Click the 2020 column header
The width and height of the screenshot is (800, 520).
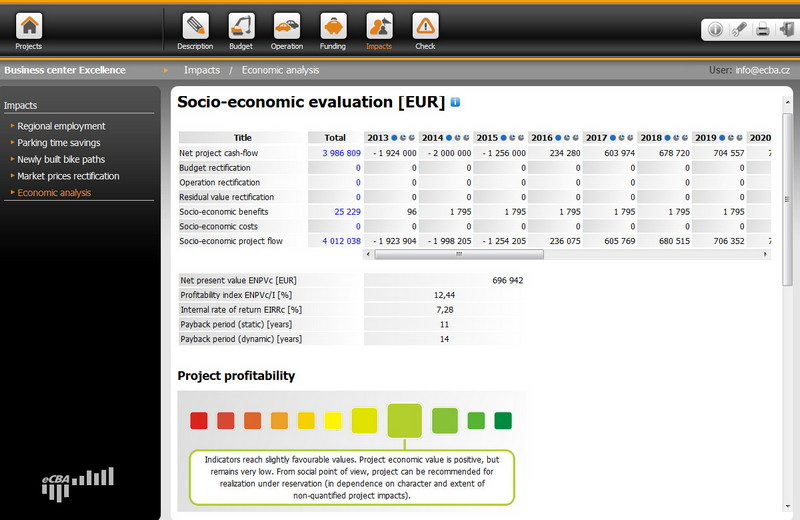pyautogui.click(x=760, y=138)
